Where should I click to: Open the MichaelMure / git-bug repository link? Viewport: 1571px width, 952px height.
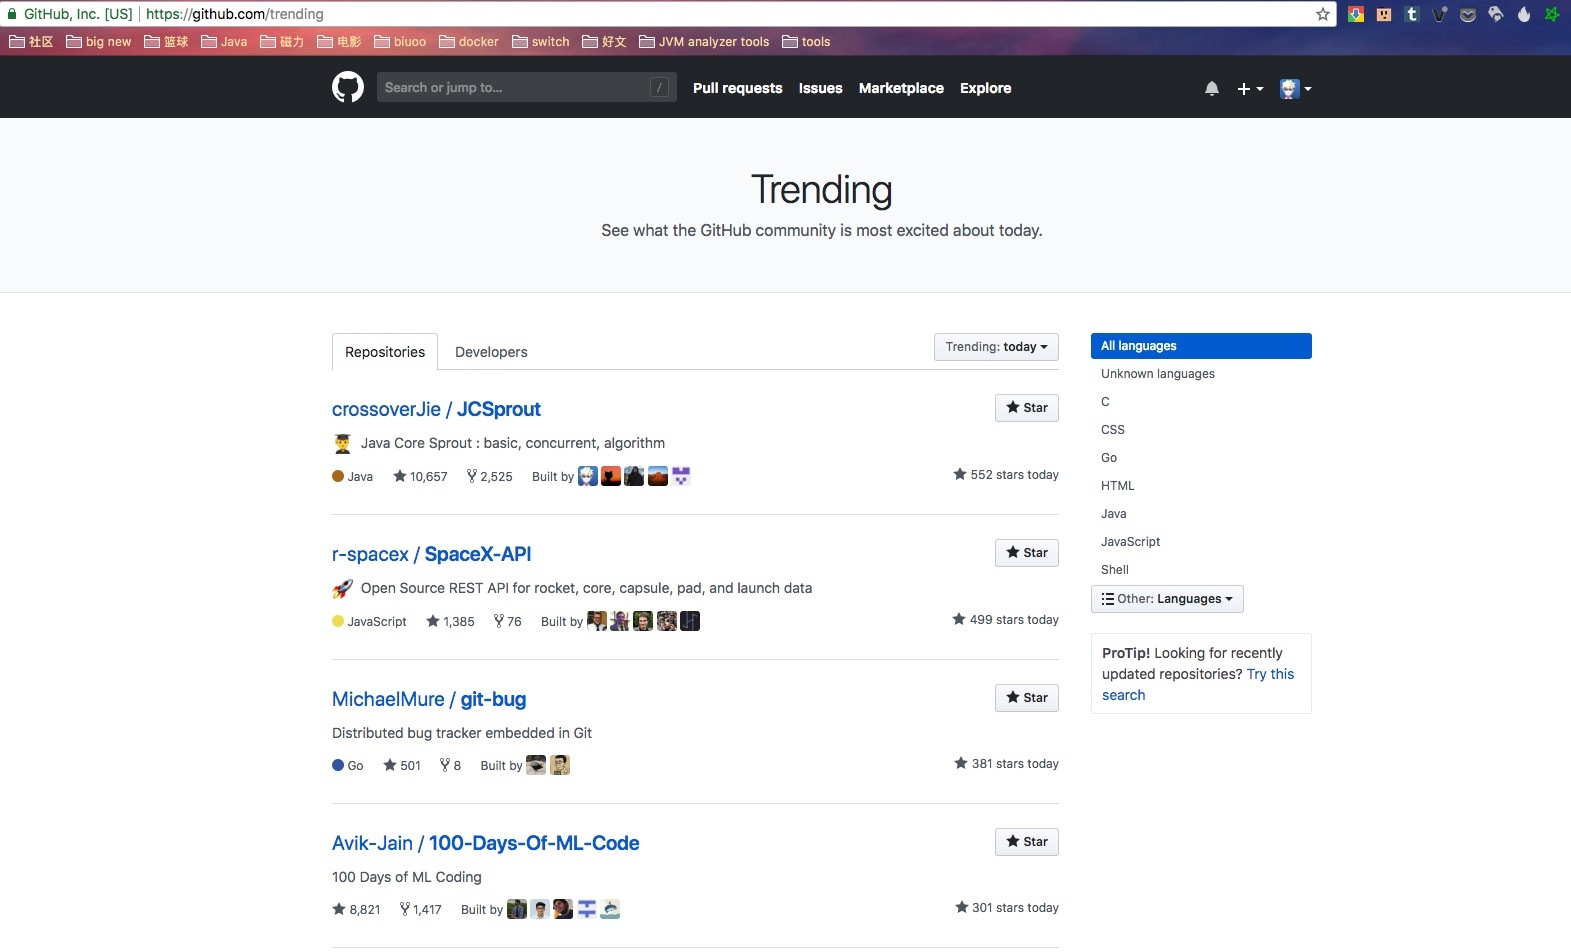tap(429, 699)
